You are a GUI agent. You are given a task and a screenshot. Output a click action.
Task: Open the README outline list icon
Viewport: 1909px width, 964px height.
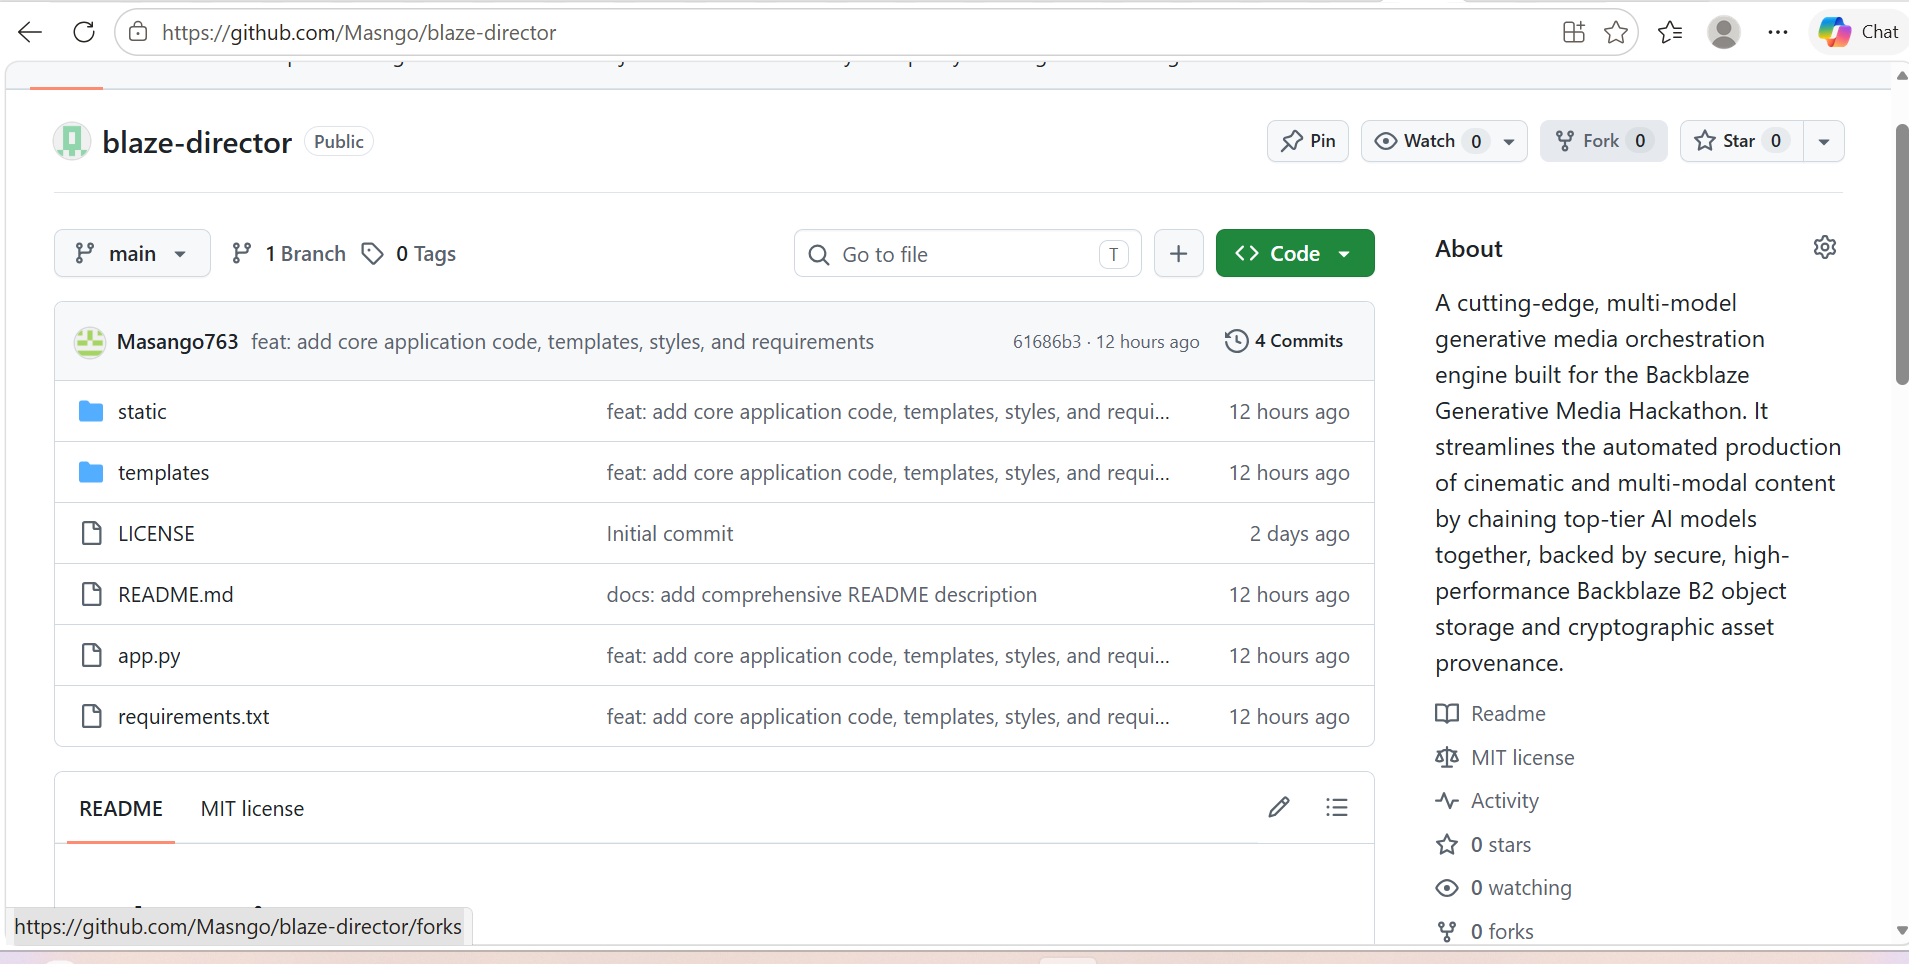coord(1337,807)
